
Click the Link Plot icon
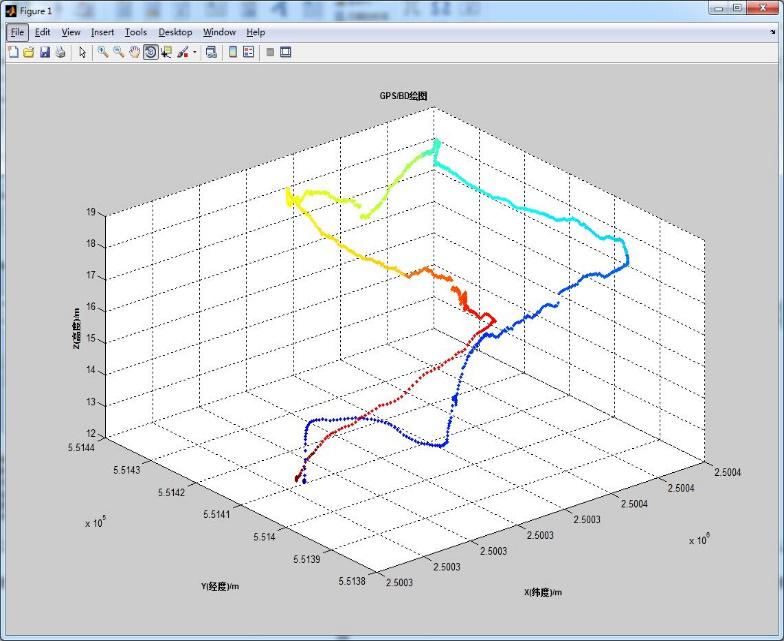pos(212,52)
